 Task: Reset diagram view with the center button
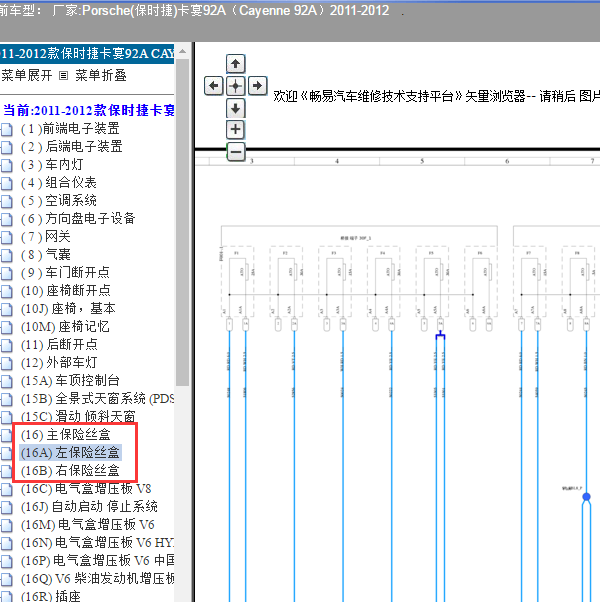(235, 86)
